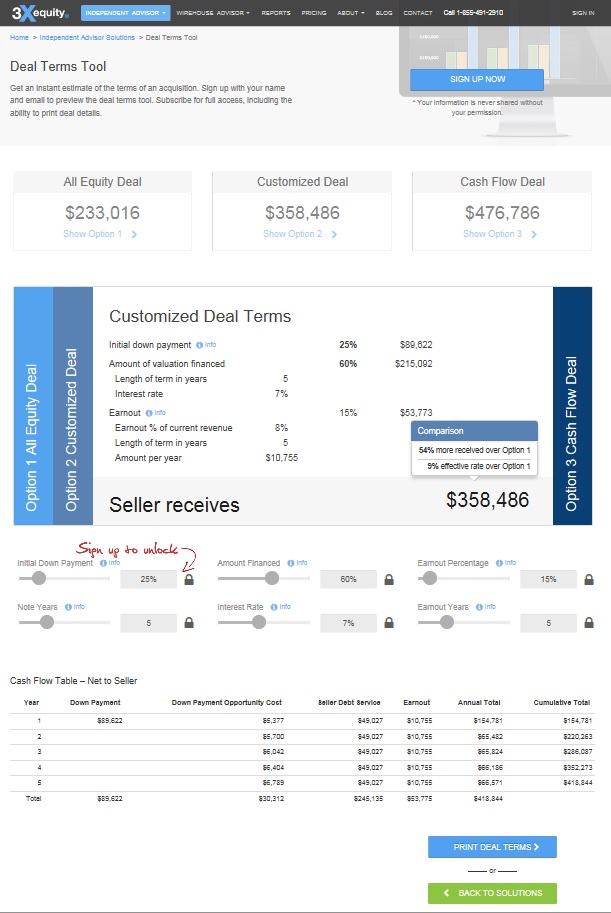Click the Print Deal Terms button
611x913 pixels.
pyautogui.click(x=492, y=847)
